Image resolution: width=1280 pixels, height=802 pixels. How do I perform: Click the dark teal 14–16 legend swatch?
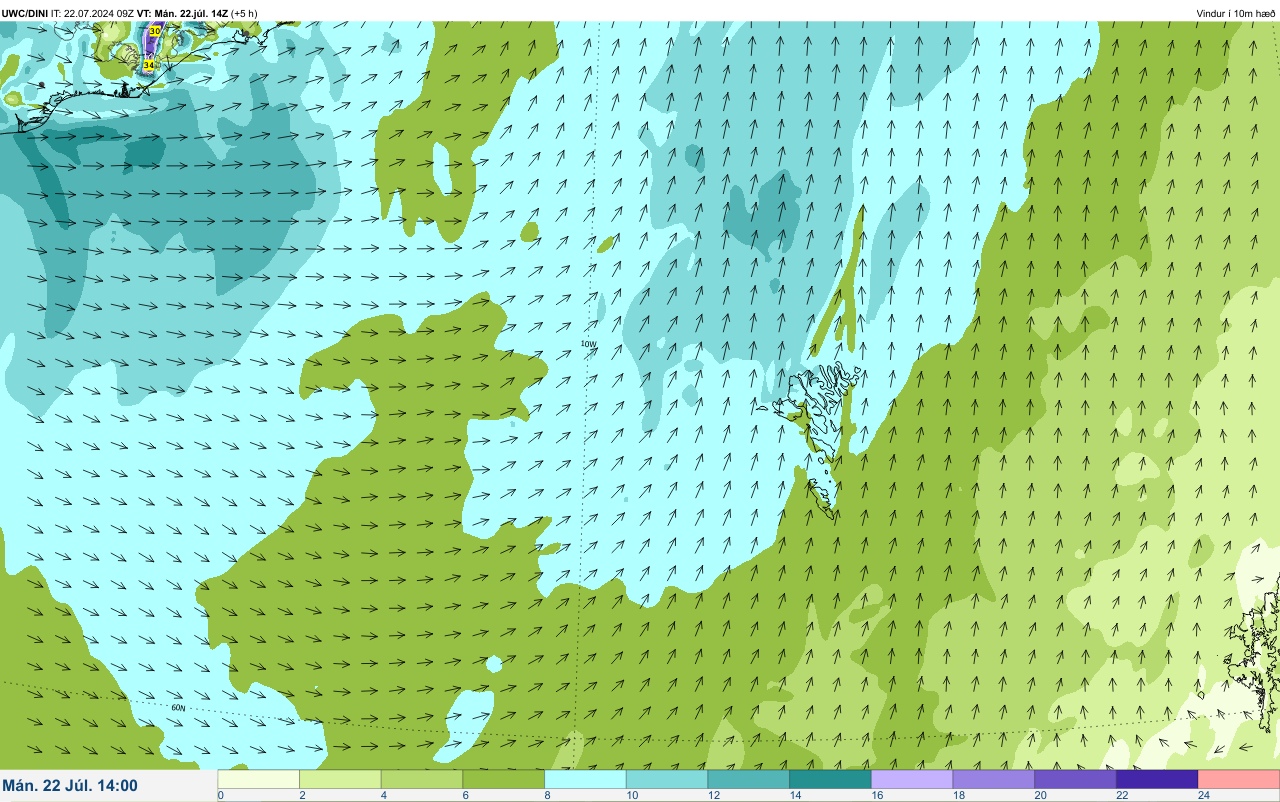pyautogui.click(x=831, y=779)
